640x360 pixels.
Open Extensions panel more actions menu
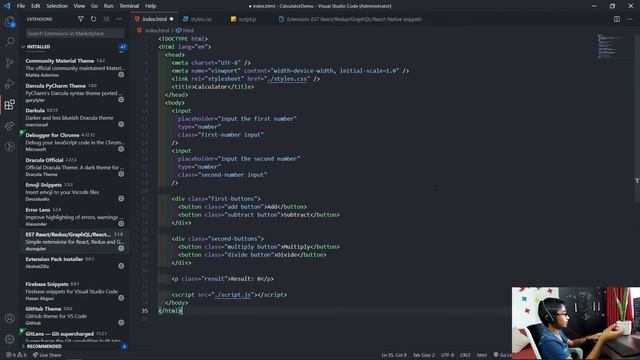click(119, 19)
